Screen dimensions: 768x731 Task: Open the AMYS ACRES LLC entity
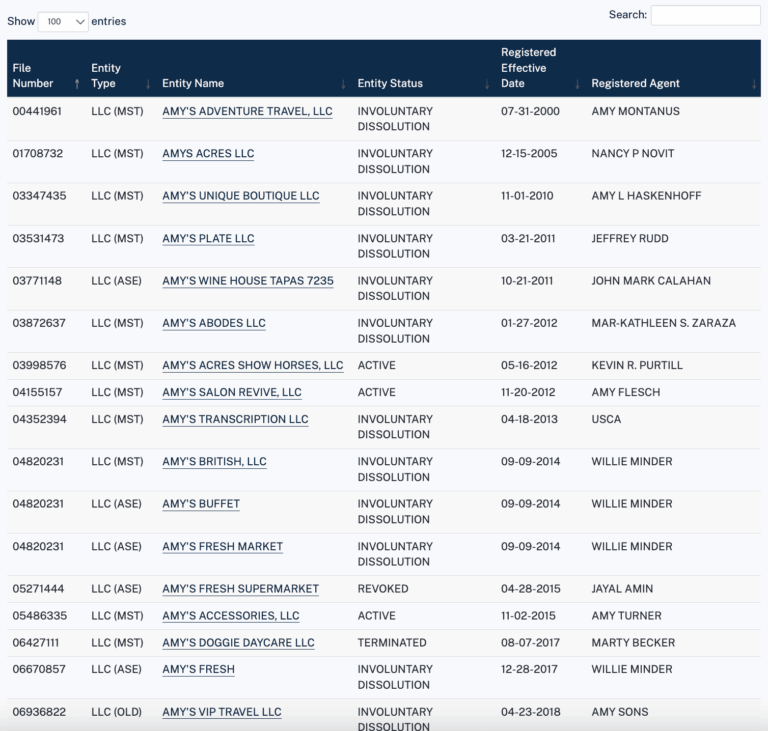click(208, 154)
